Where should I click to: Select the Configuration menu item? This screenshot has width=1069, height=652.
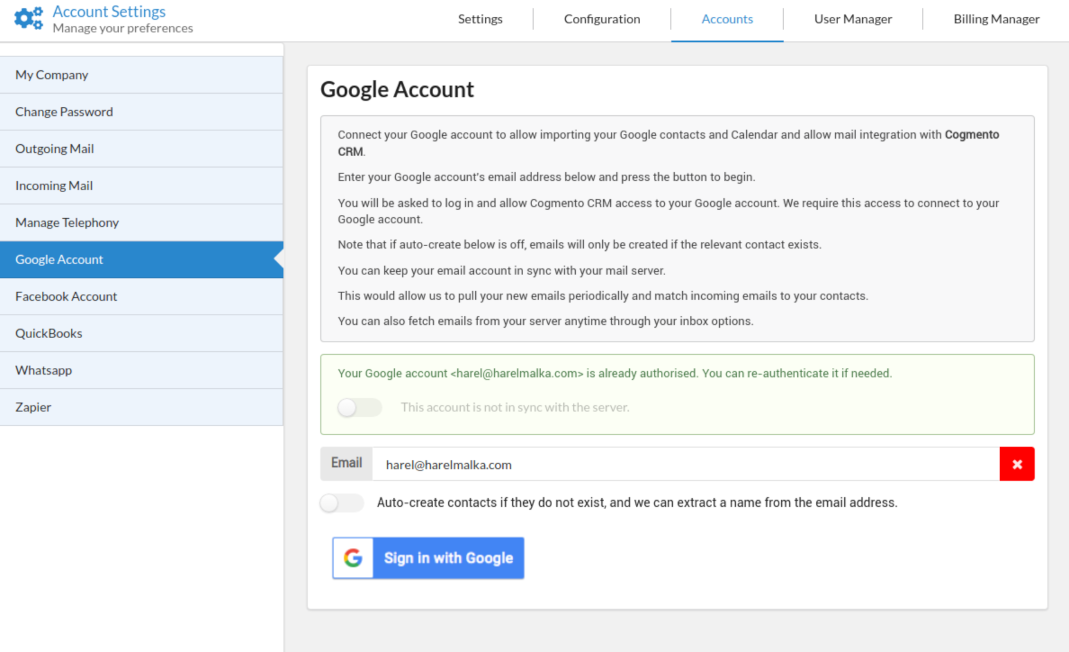tap(601, 18)
